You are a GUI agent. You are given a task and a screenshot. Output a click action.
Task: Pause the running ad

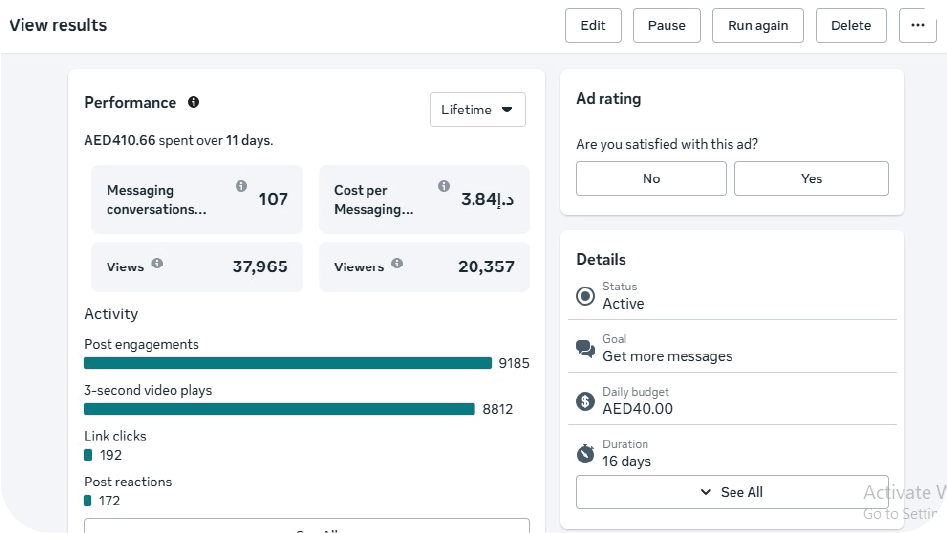pos(666,26)
